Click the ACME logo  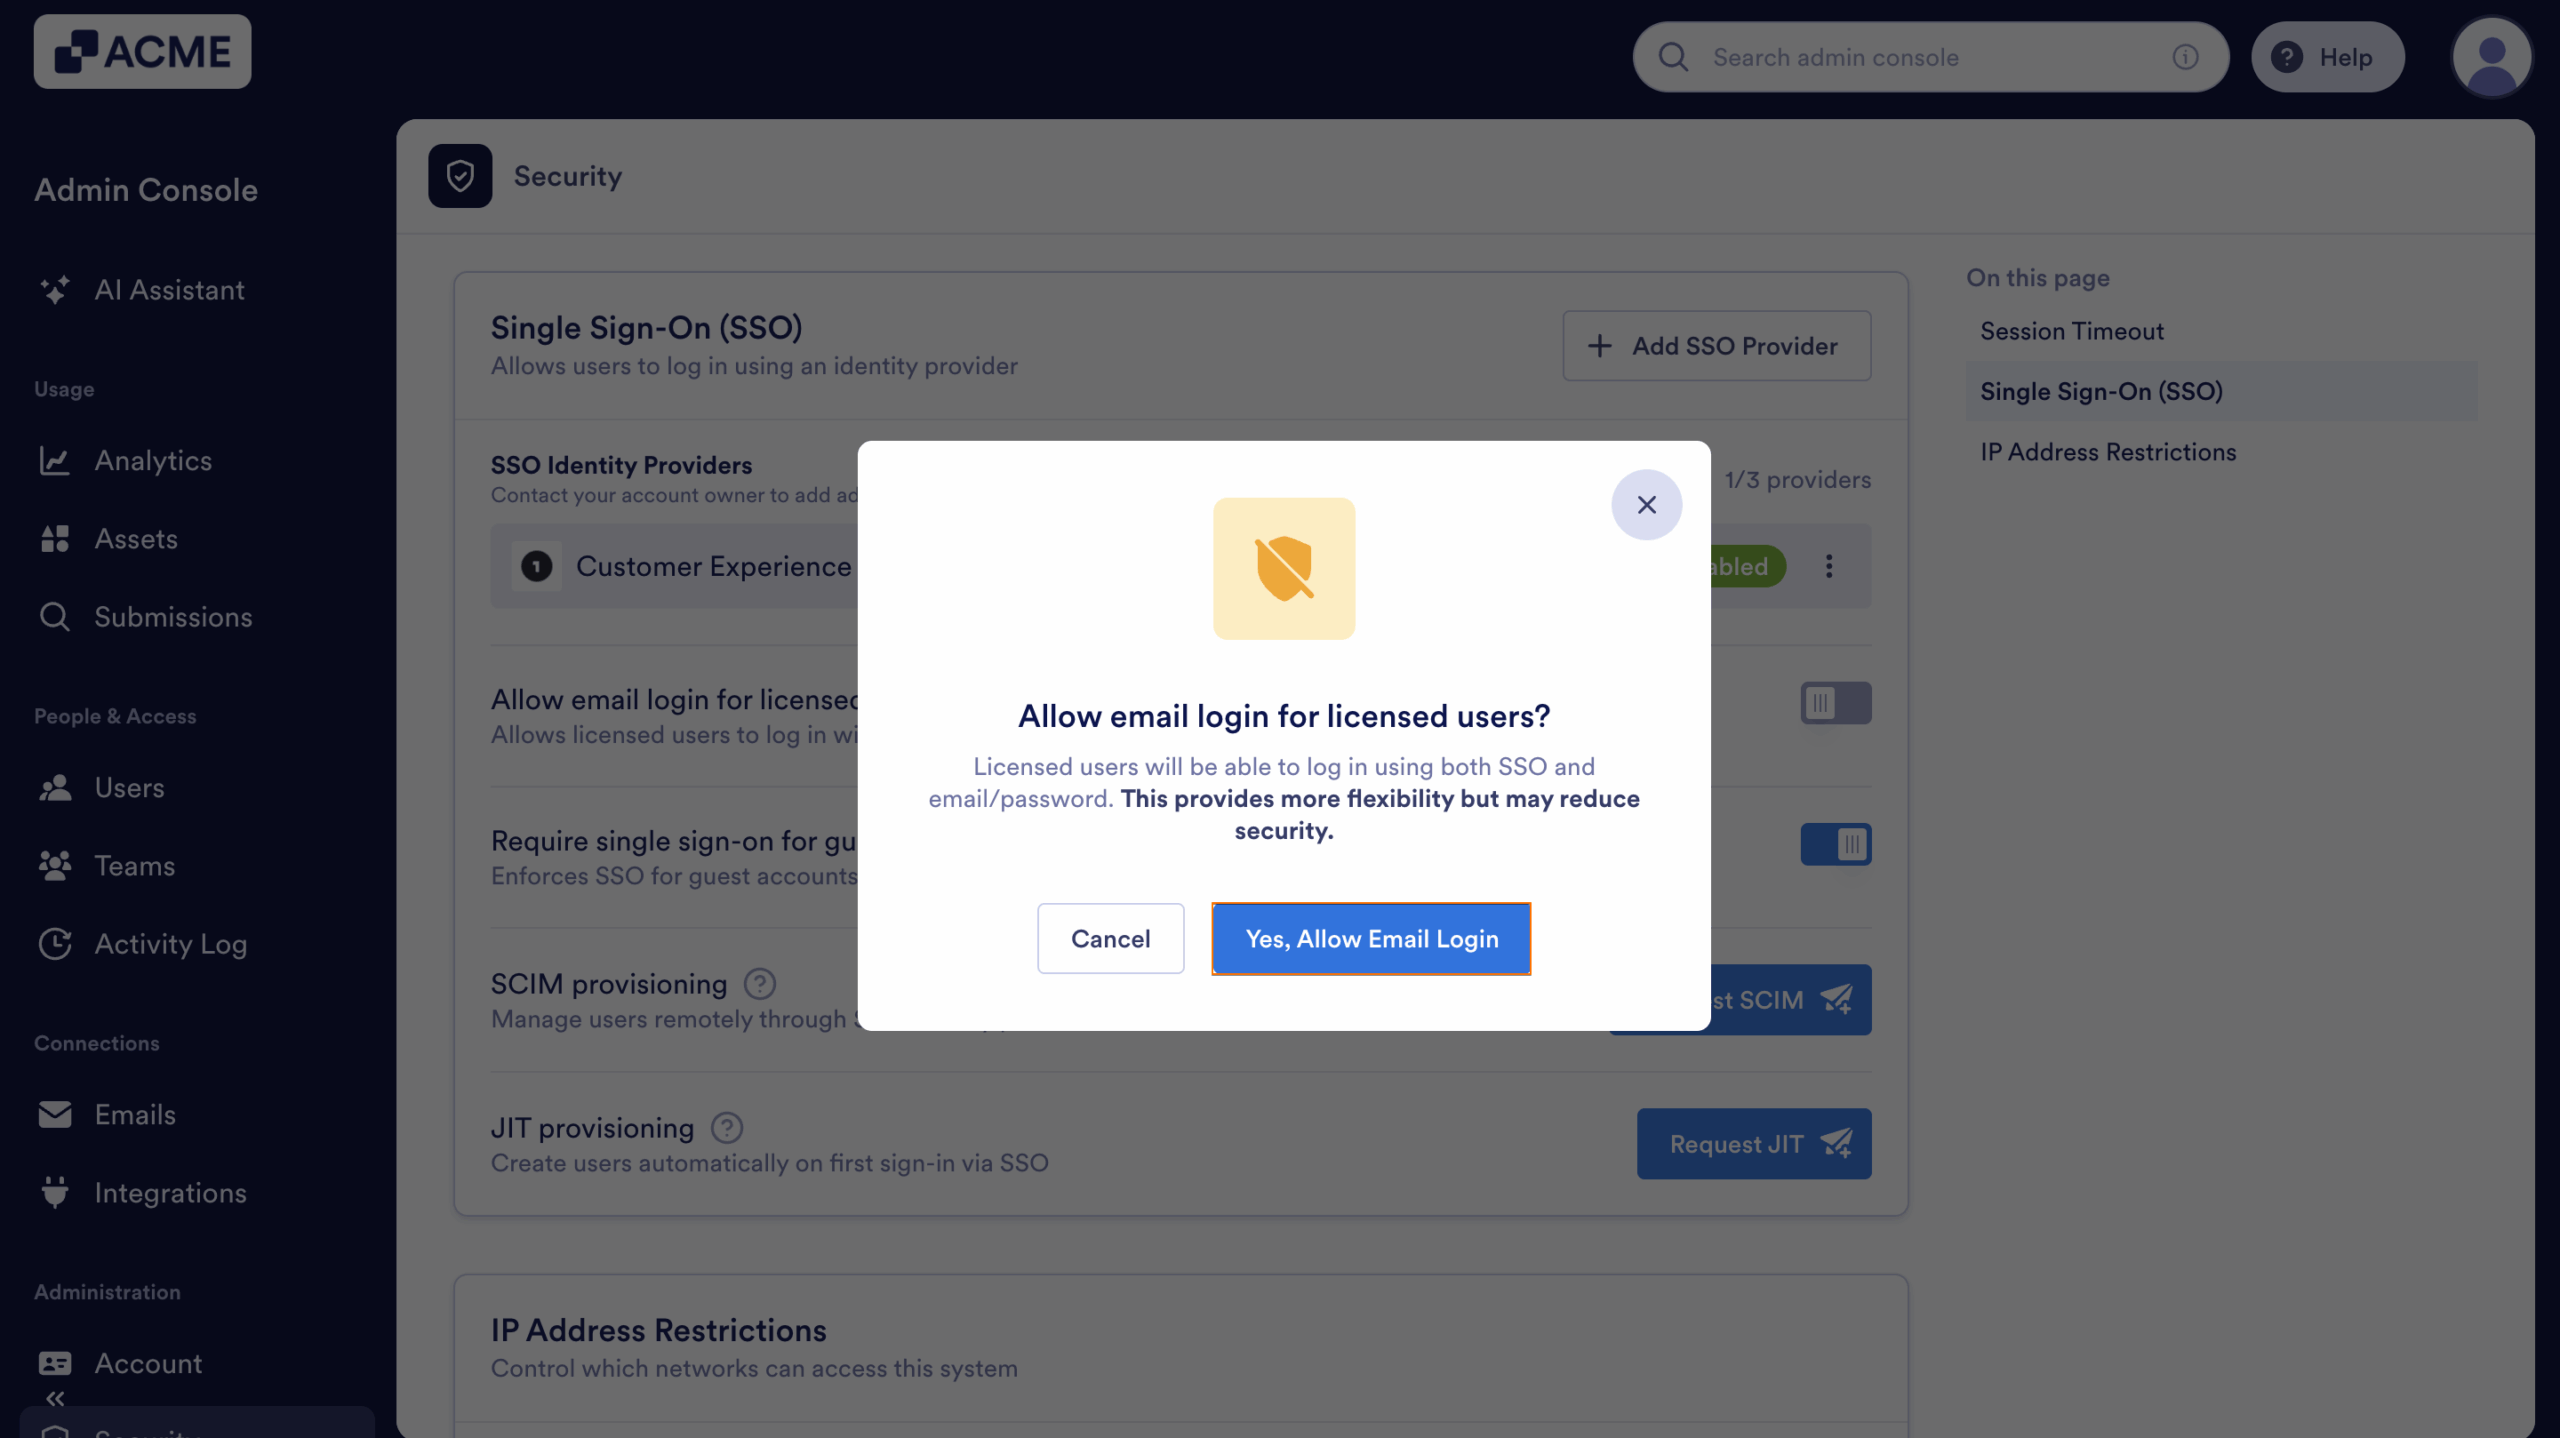tap(142, 52)
